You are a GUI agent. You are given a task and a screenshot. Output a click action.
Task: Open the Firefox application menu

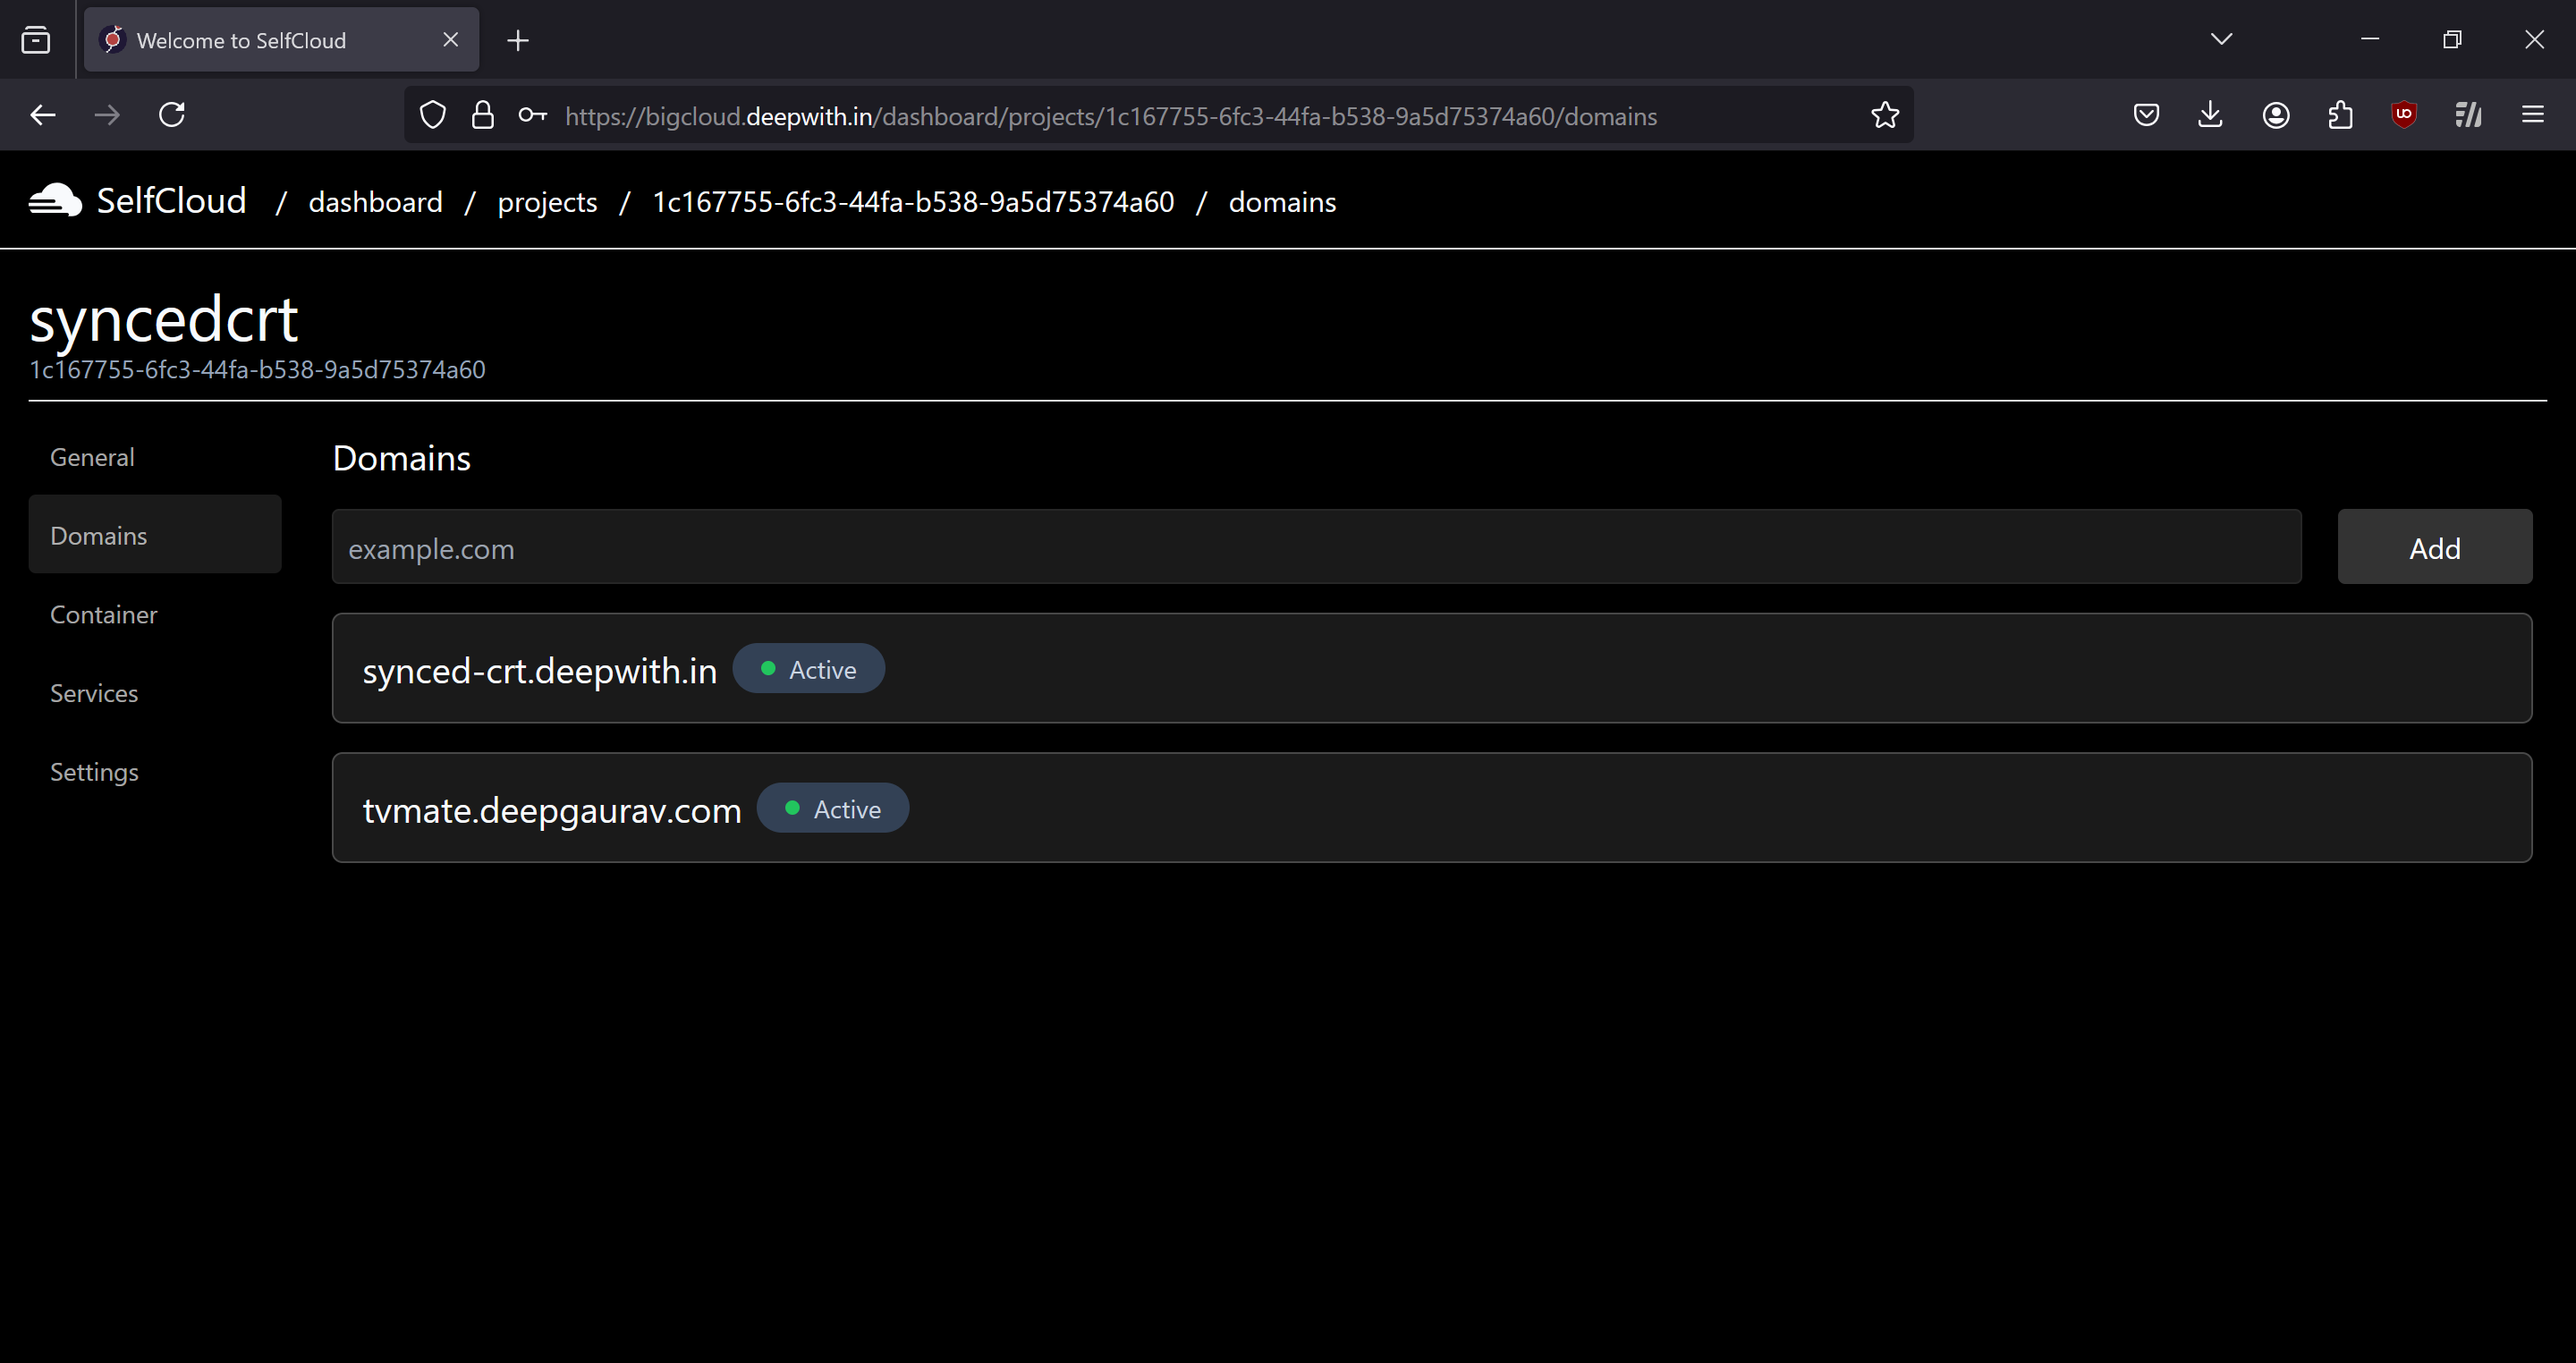[2534, 114]
